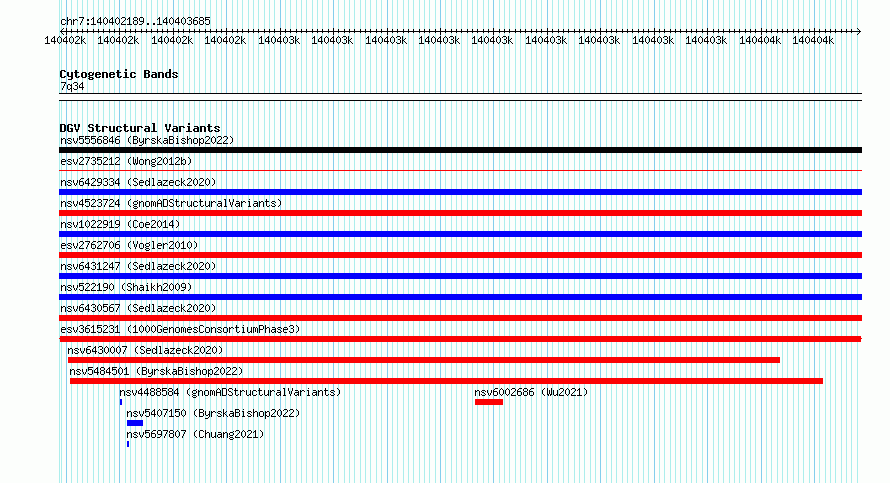This screenshot has width=890, height=483.
Task: Click the Cytogenetic Bands track title
Action: pyautogui.click(x=119, y=74)
